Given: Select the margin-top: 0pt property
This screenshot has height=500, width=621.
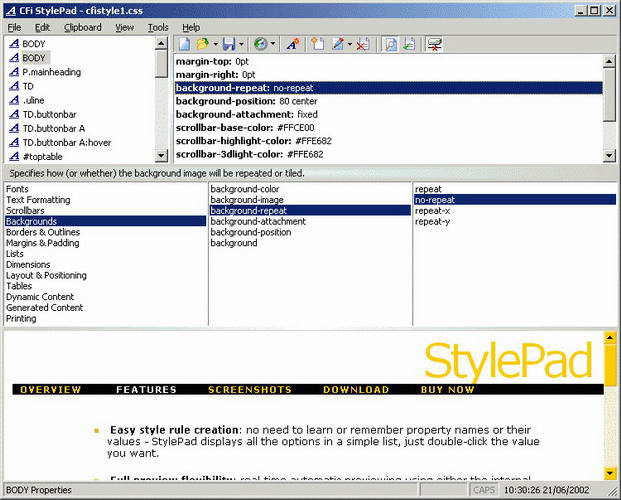Looking at the screenshot, I should [212, 61].
